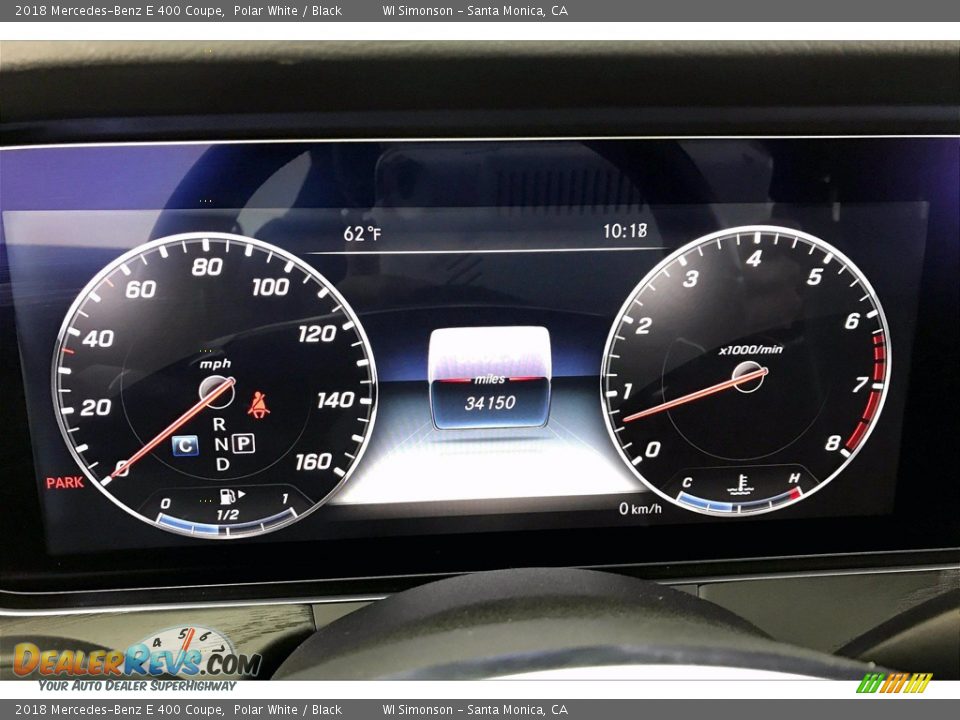The height and width of the screenshot is (720, 960).
Task: Click the bottom caption "Polar White / Black"
Action: click(288, 710)
